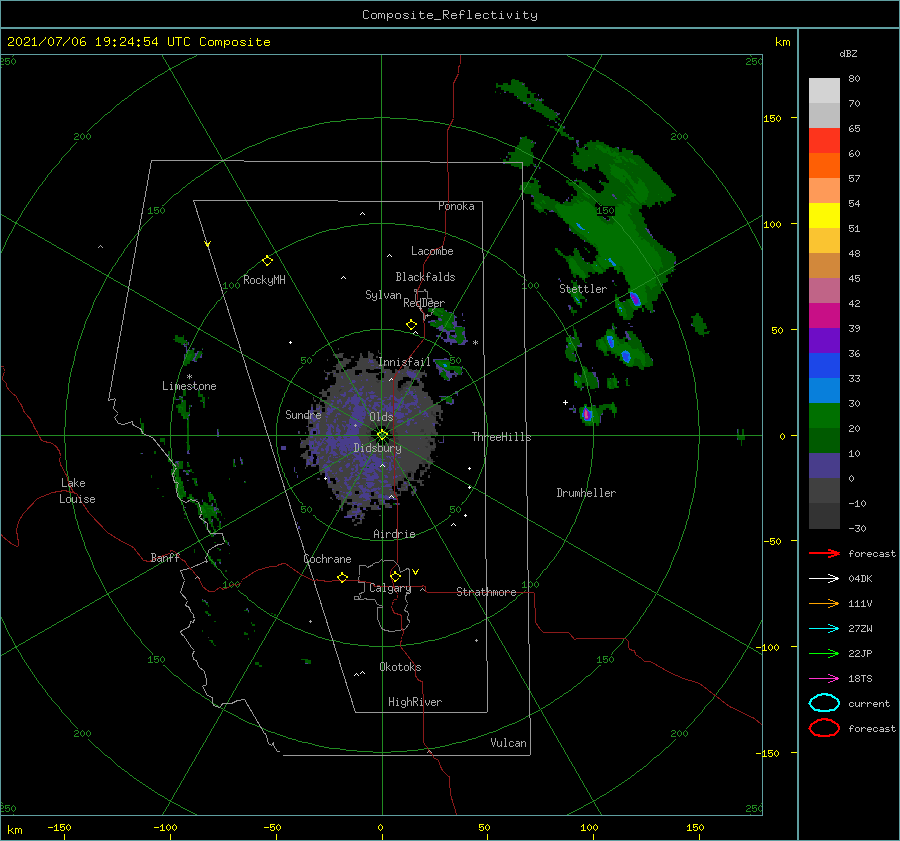The width and height of the screenshot is (900, 841).
Task: Click the Airdrie city label
Action: pos(394,534)
